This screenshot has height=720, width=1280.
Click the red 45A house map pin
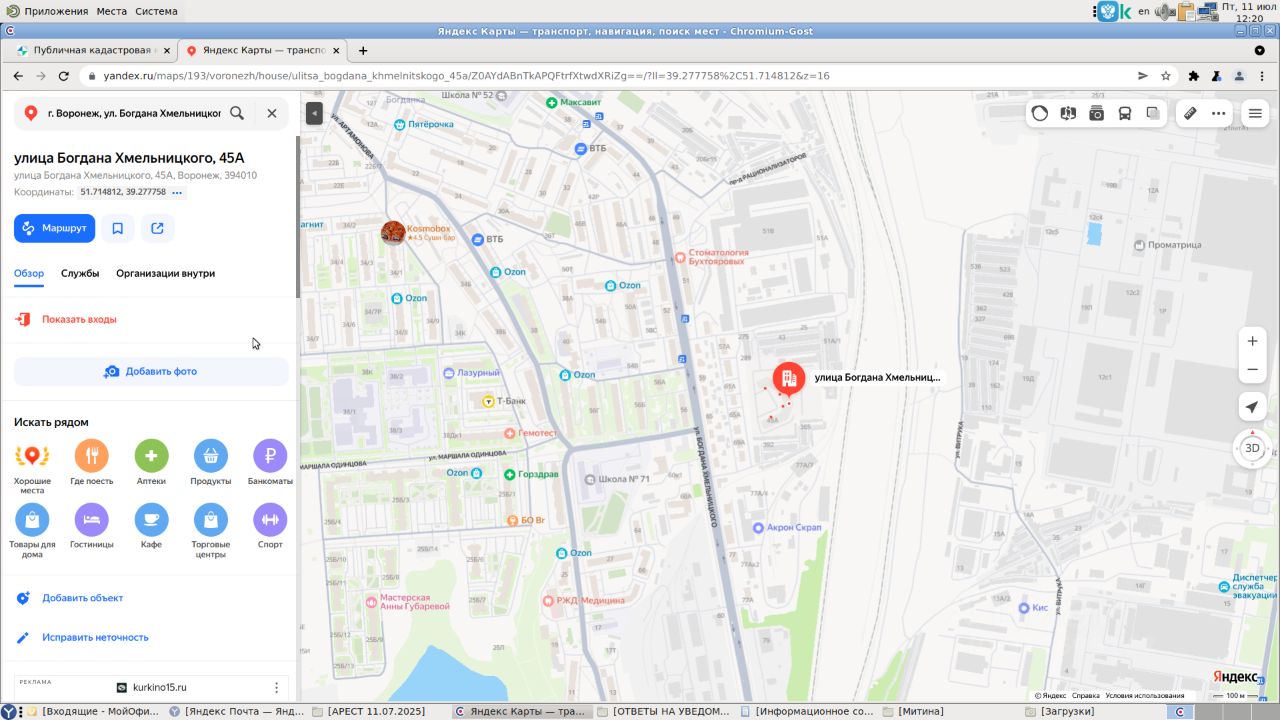[788, 380]
